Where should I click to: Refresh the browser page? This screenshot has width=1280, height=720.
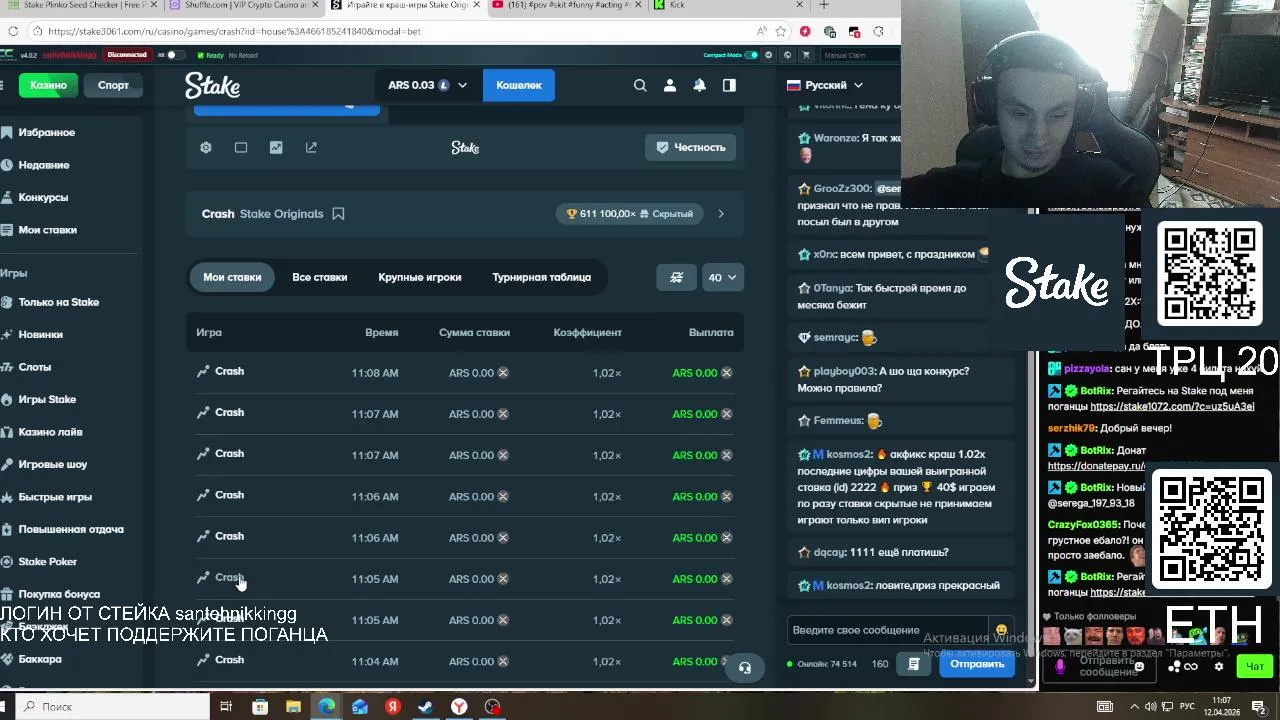click(x=13, y=31)
